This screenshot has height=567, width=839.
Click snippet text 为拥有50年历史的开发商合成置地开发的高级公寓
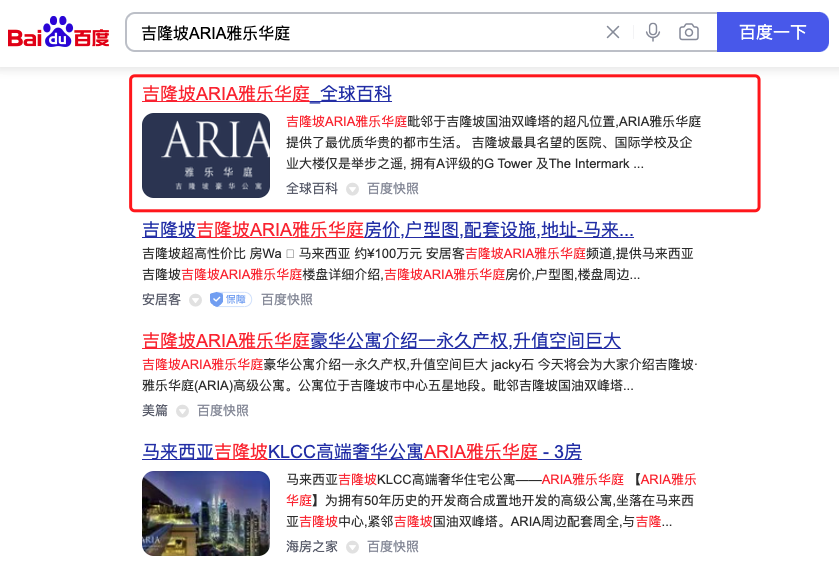click(468, 501)
